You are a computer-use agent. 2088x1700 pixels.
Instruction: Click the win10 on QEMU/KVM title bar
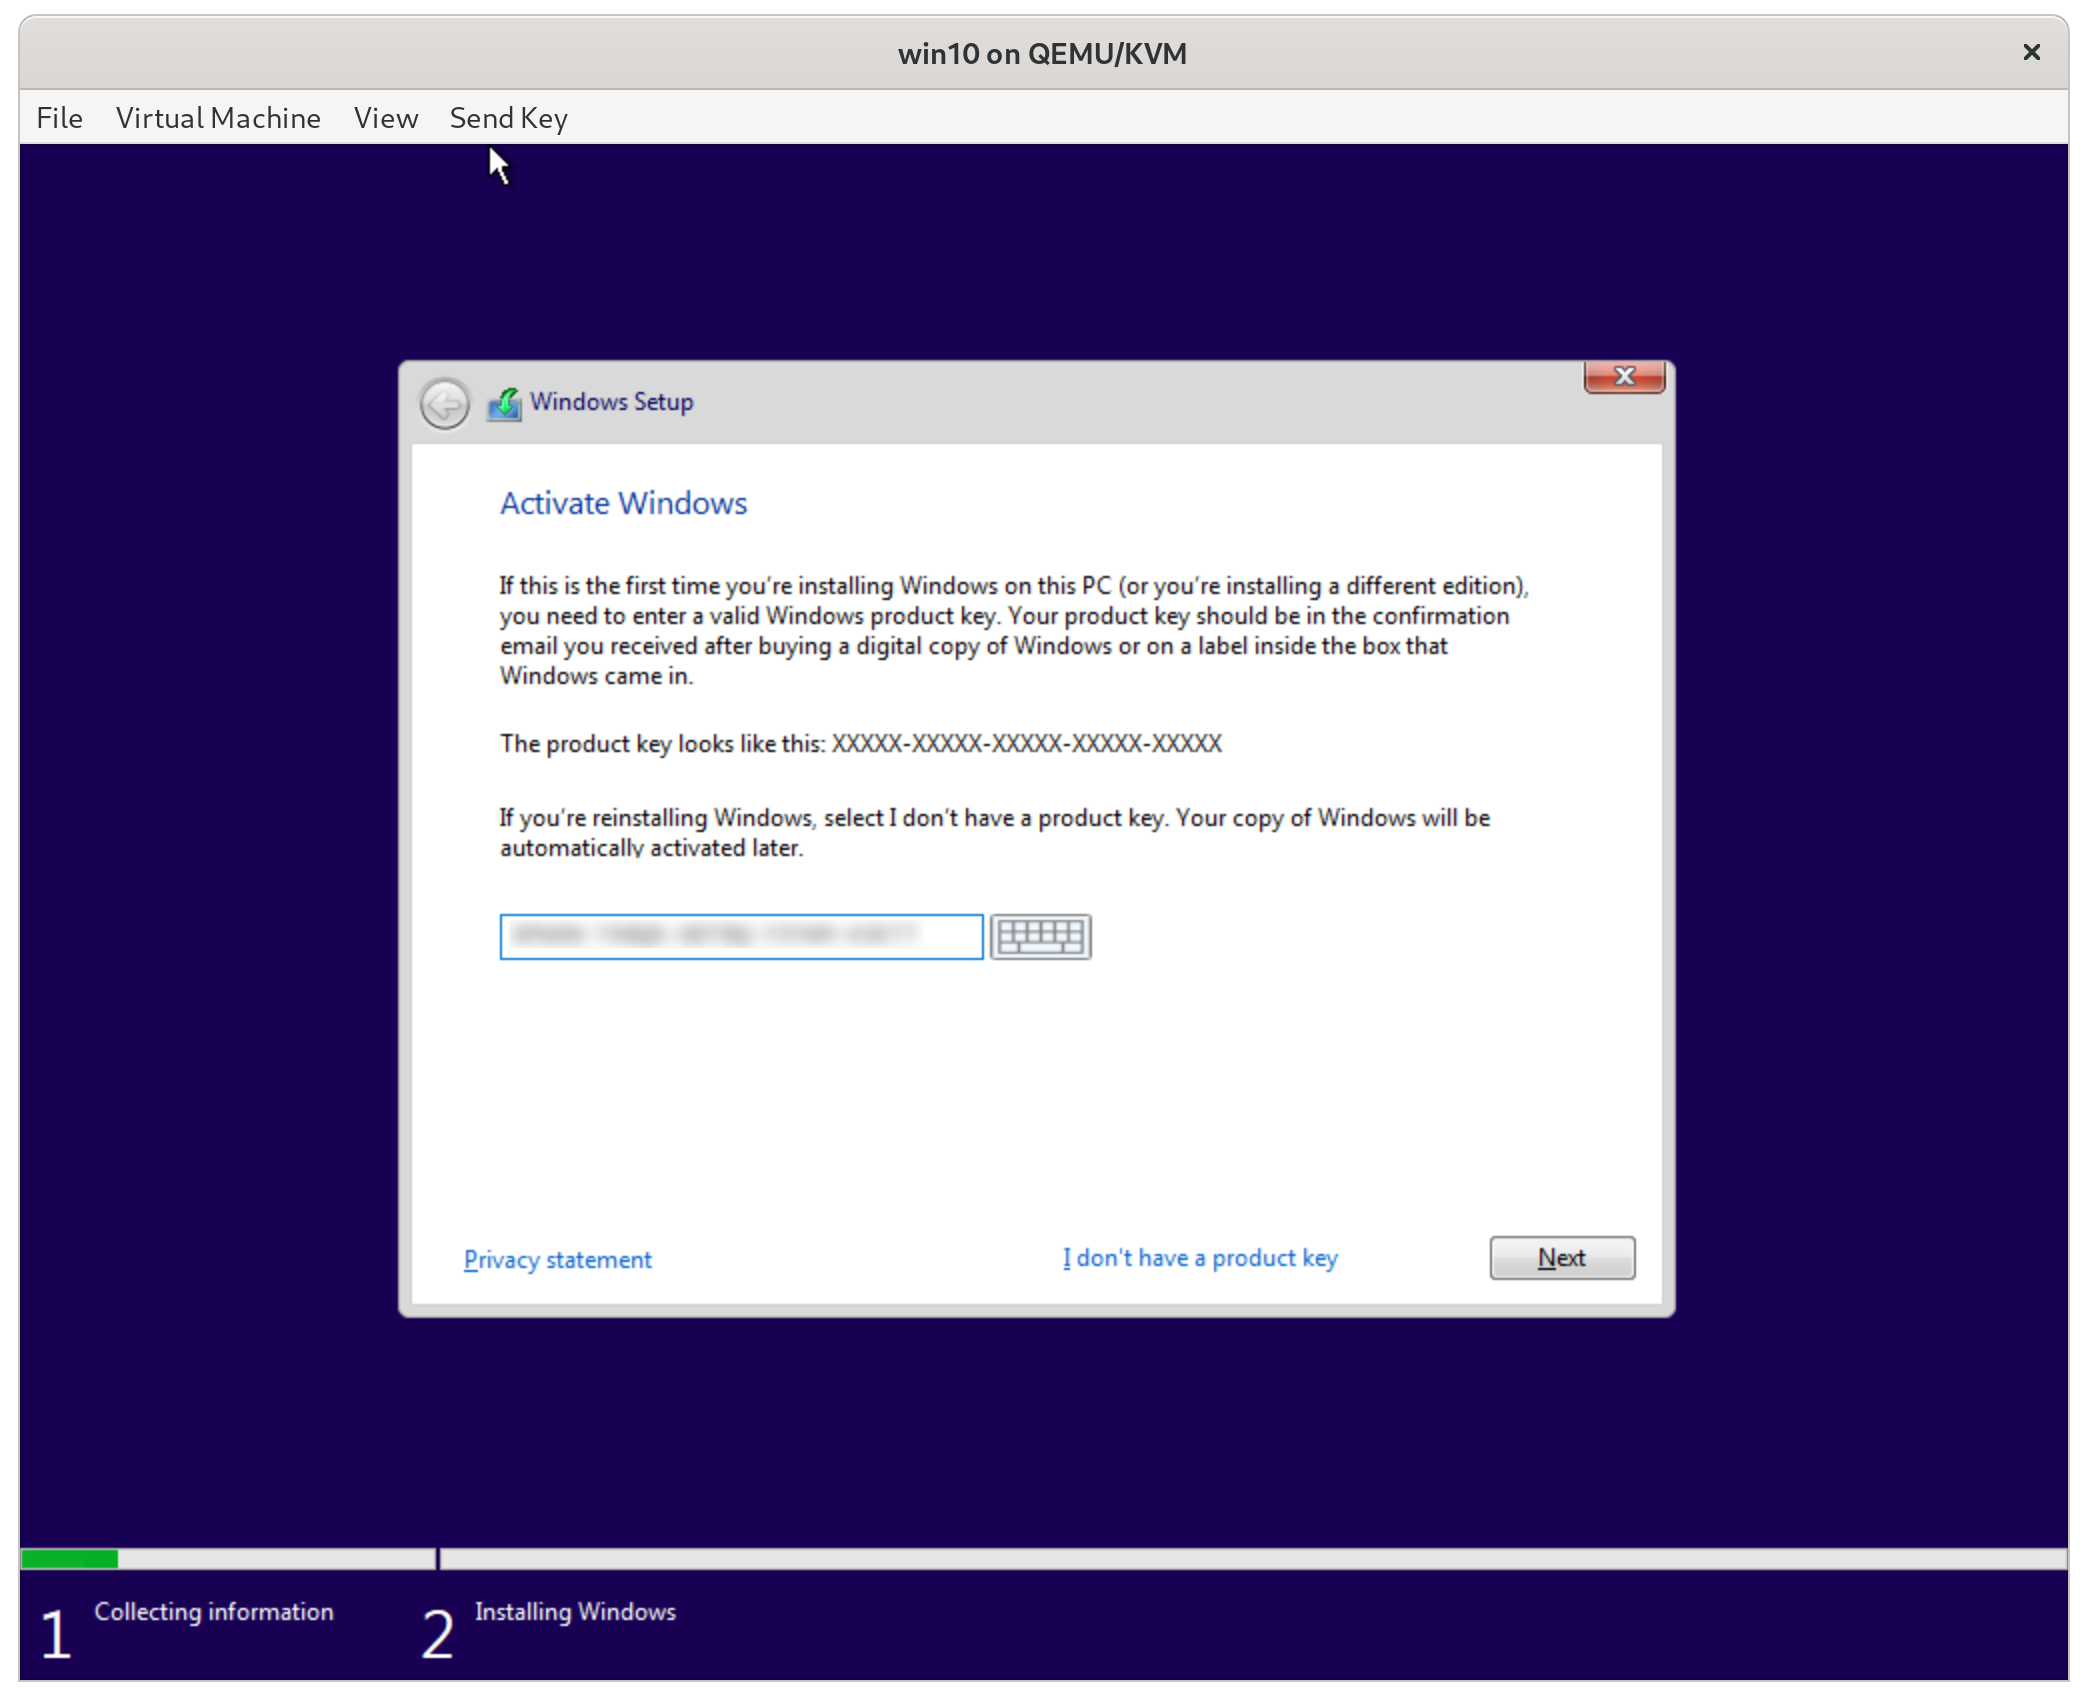click(x=1043, y=53)
